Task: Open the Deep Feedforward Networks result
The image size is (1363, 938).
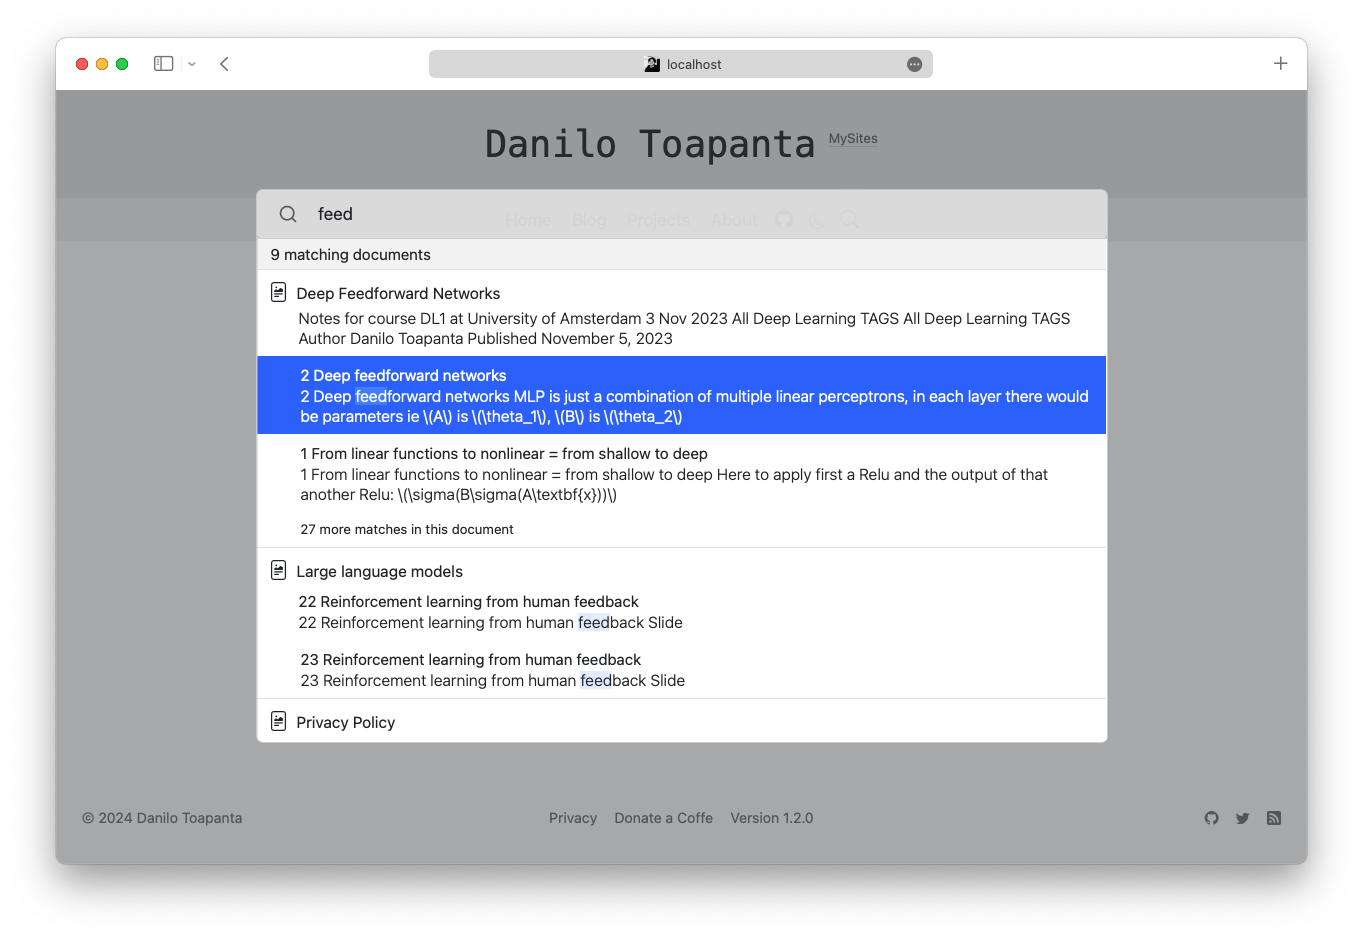Action: pos(398,293)
